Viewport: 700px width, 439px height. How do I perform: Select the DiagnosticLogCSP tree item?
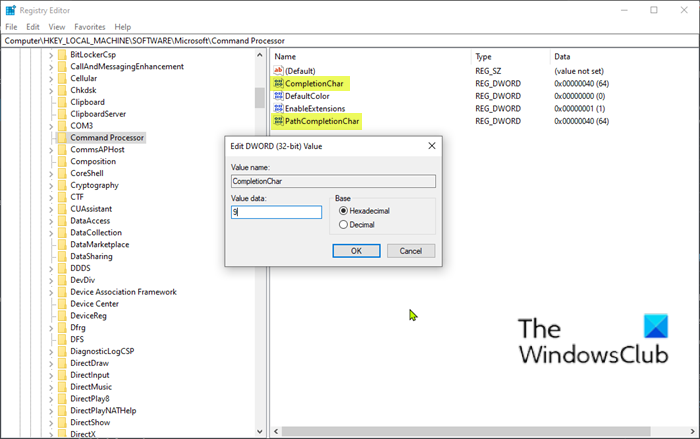point(102,351)
